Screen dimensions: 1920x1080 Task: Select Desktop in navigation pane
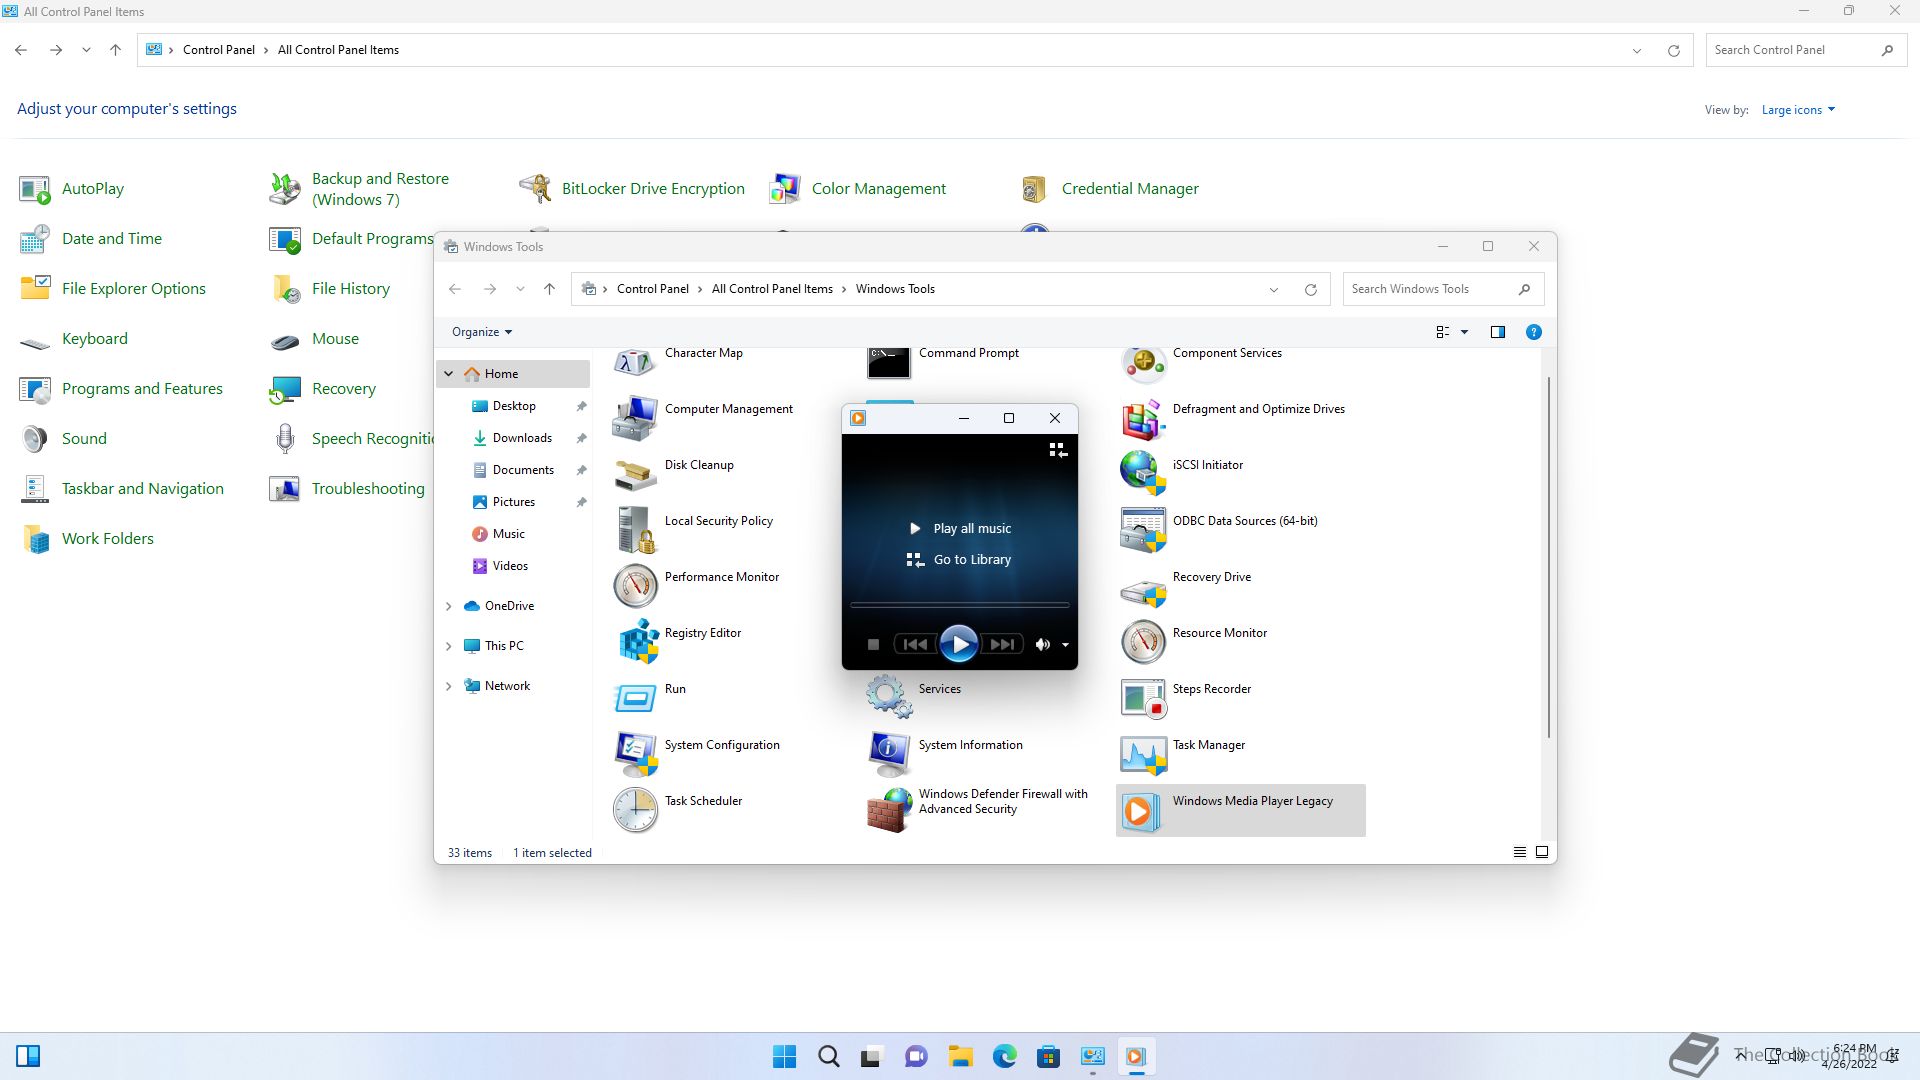514,406
